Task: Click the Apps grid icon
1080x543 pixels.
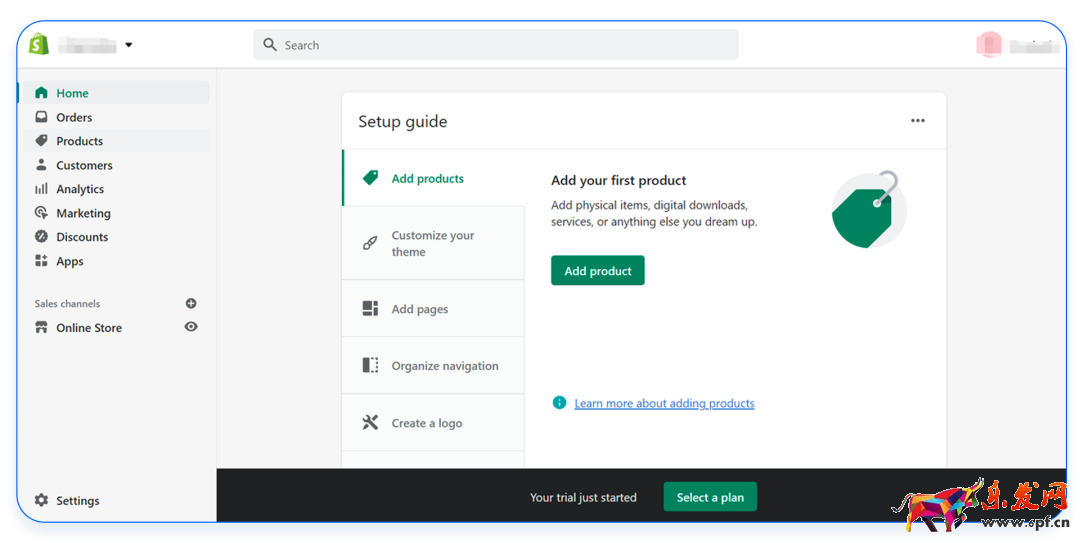Action: pyautogui.click(x=41, y=261)
